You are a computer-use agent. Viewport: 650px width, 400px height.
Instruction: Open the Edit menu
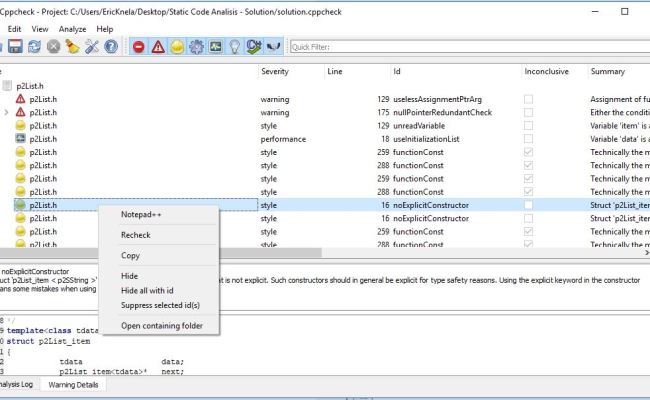14,29
